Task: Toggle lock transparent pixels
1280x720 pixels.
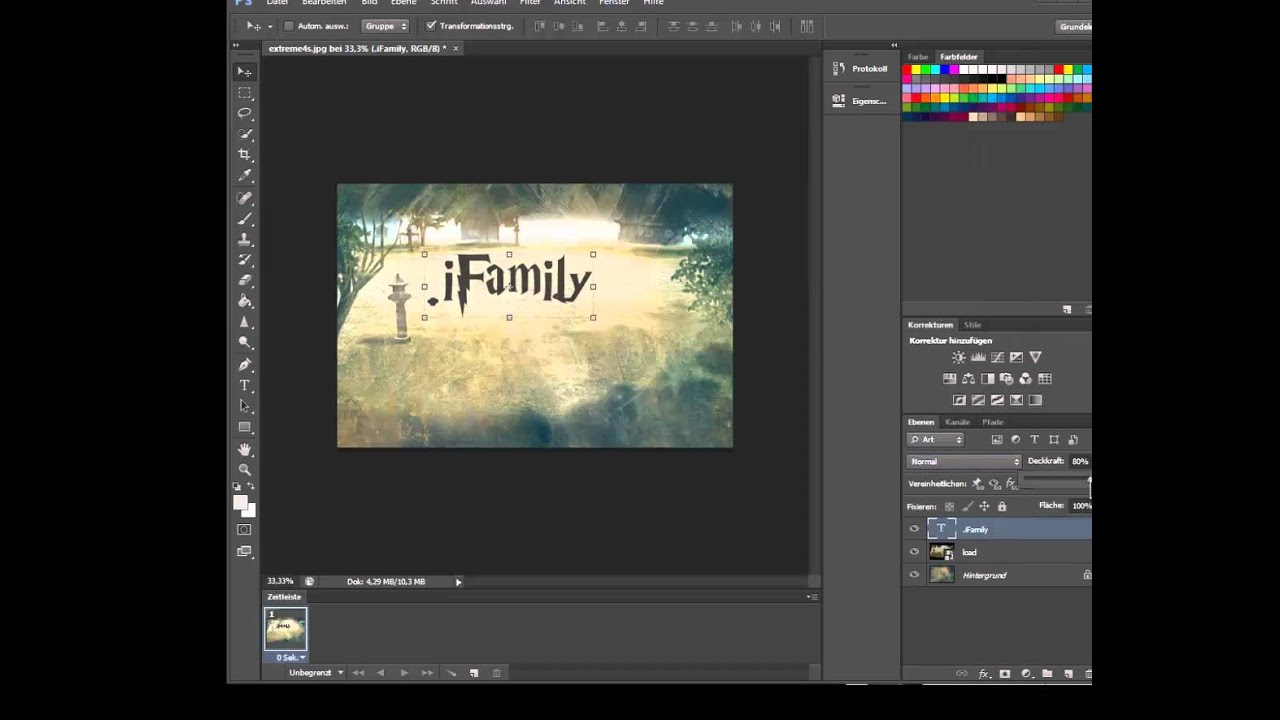Action: 949,507
